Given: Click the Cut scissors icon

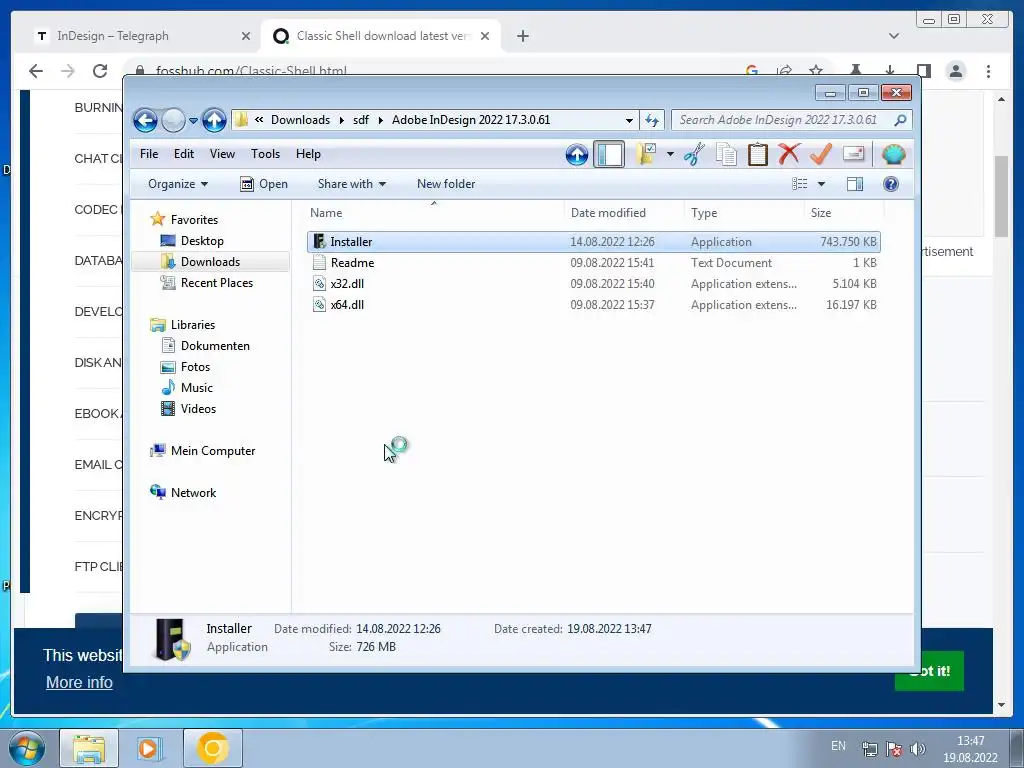Looking at the screenshot, I should pos(694,155).
